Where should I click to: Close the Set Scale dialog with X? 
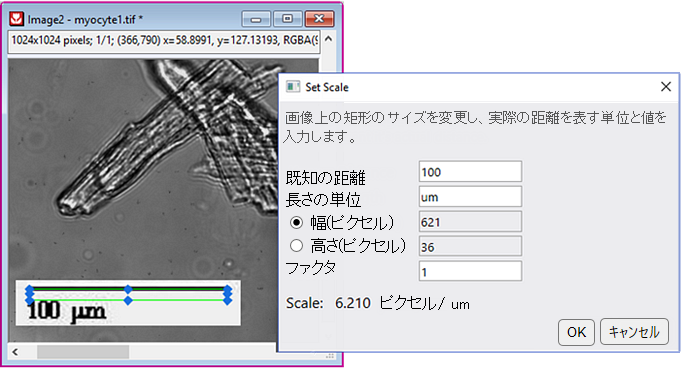666,86
